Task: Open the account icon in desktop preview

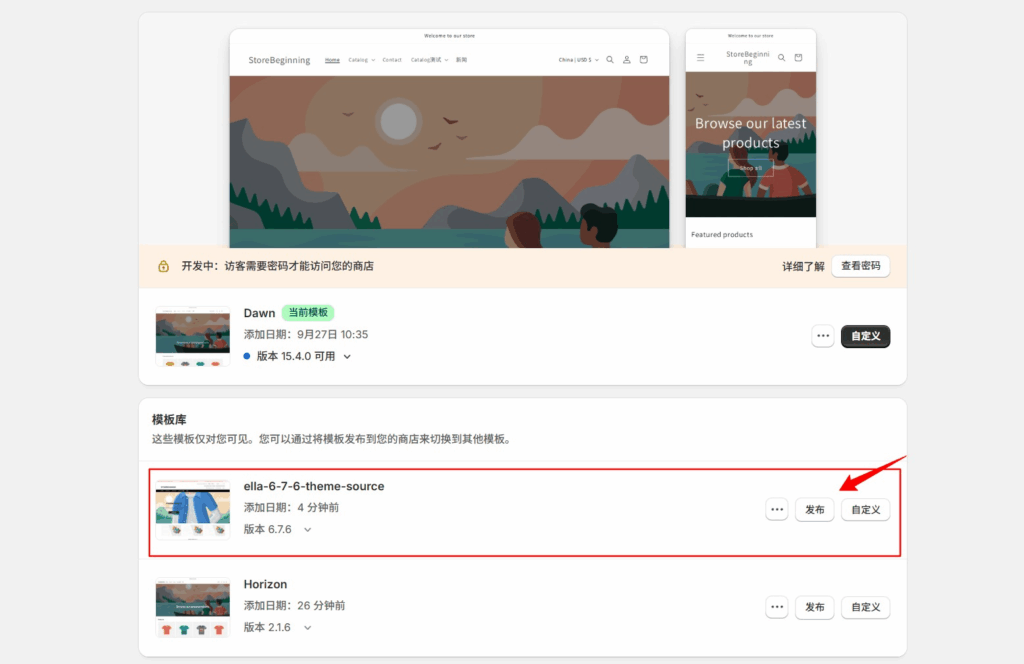Action: coord(627,60)
